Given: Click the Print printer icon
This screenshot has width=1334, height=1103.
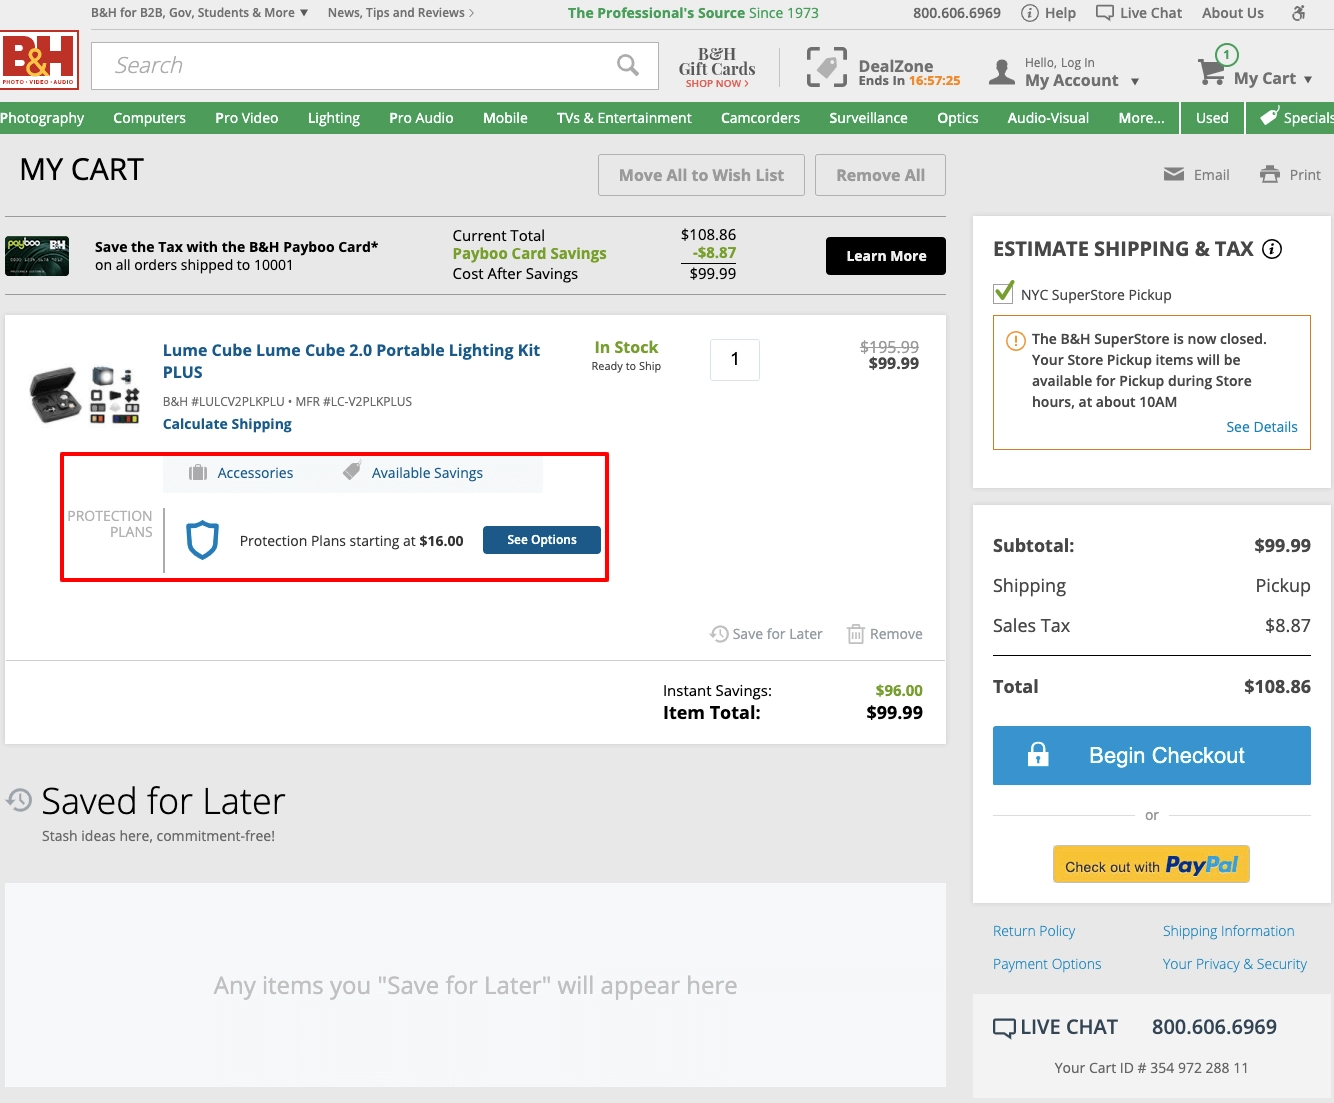Looking at the screenshot, I should [1270, 175].
